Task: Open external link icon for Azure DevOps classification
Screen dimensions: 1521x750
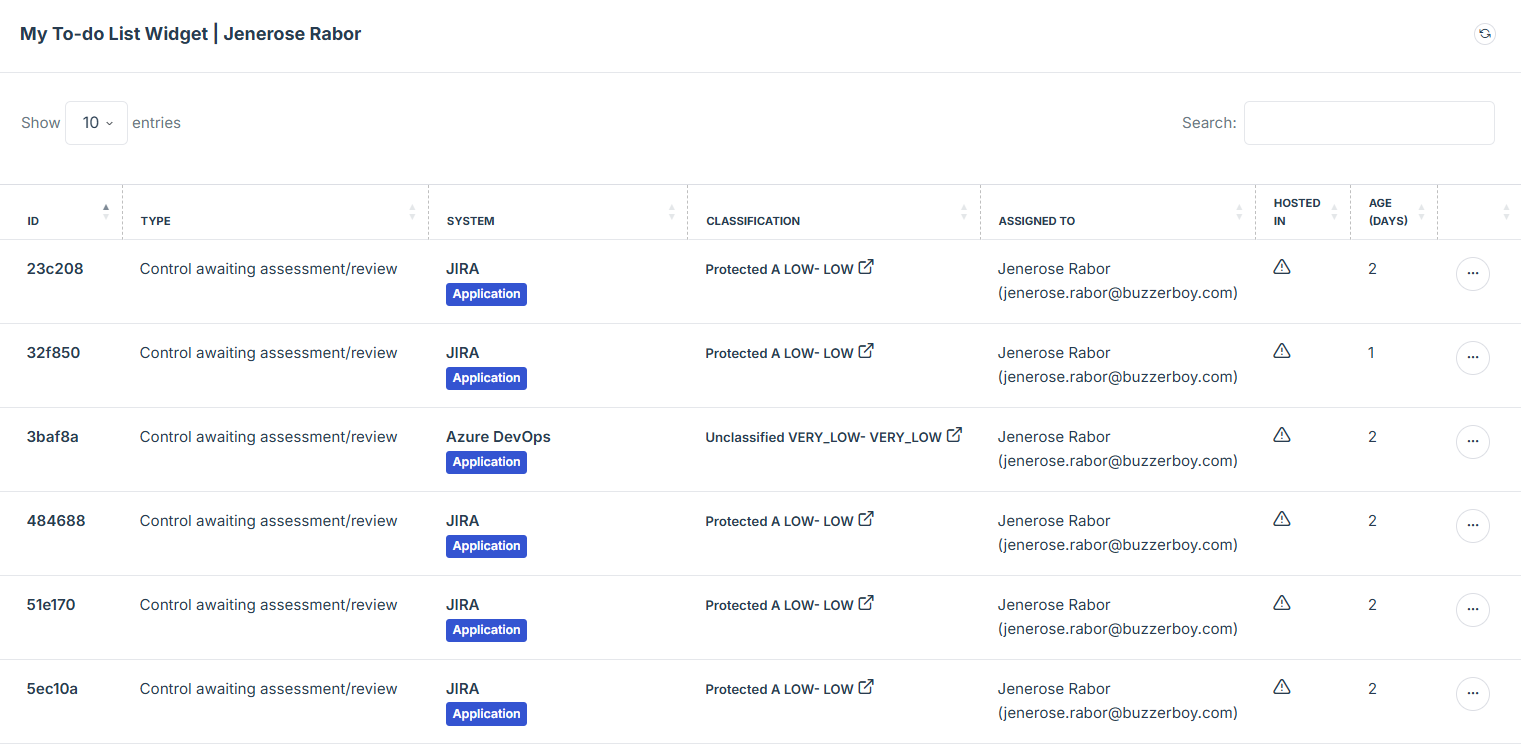Action: coord(955,435)
